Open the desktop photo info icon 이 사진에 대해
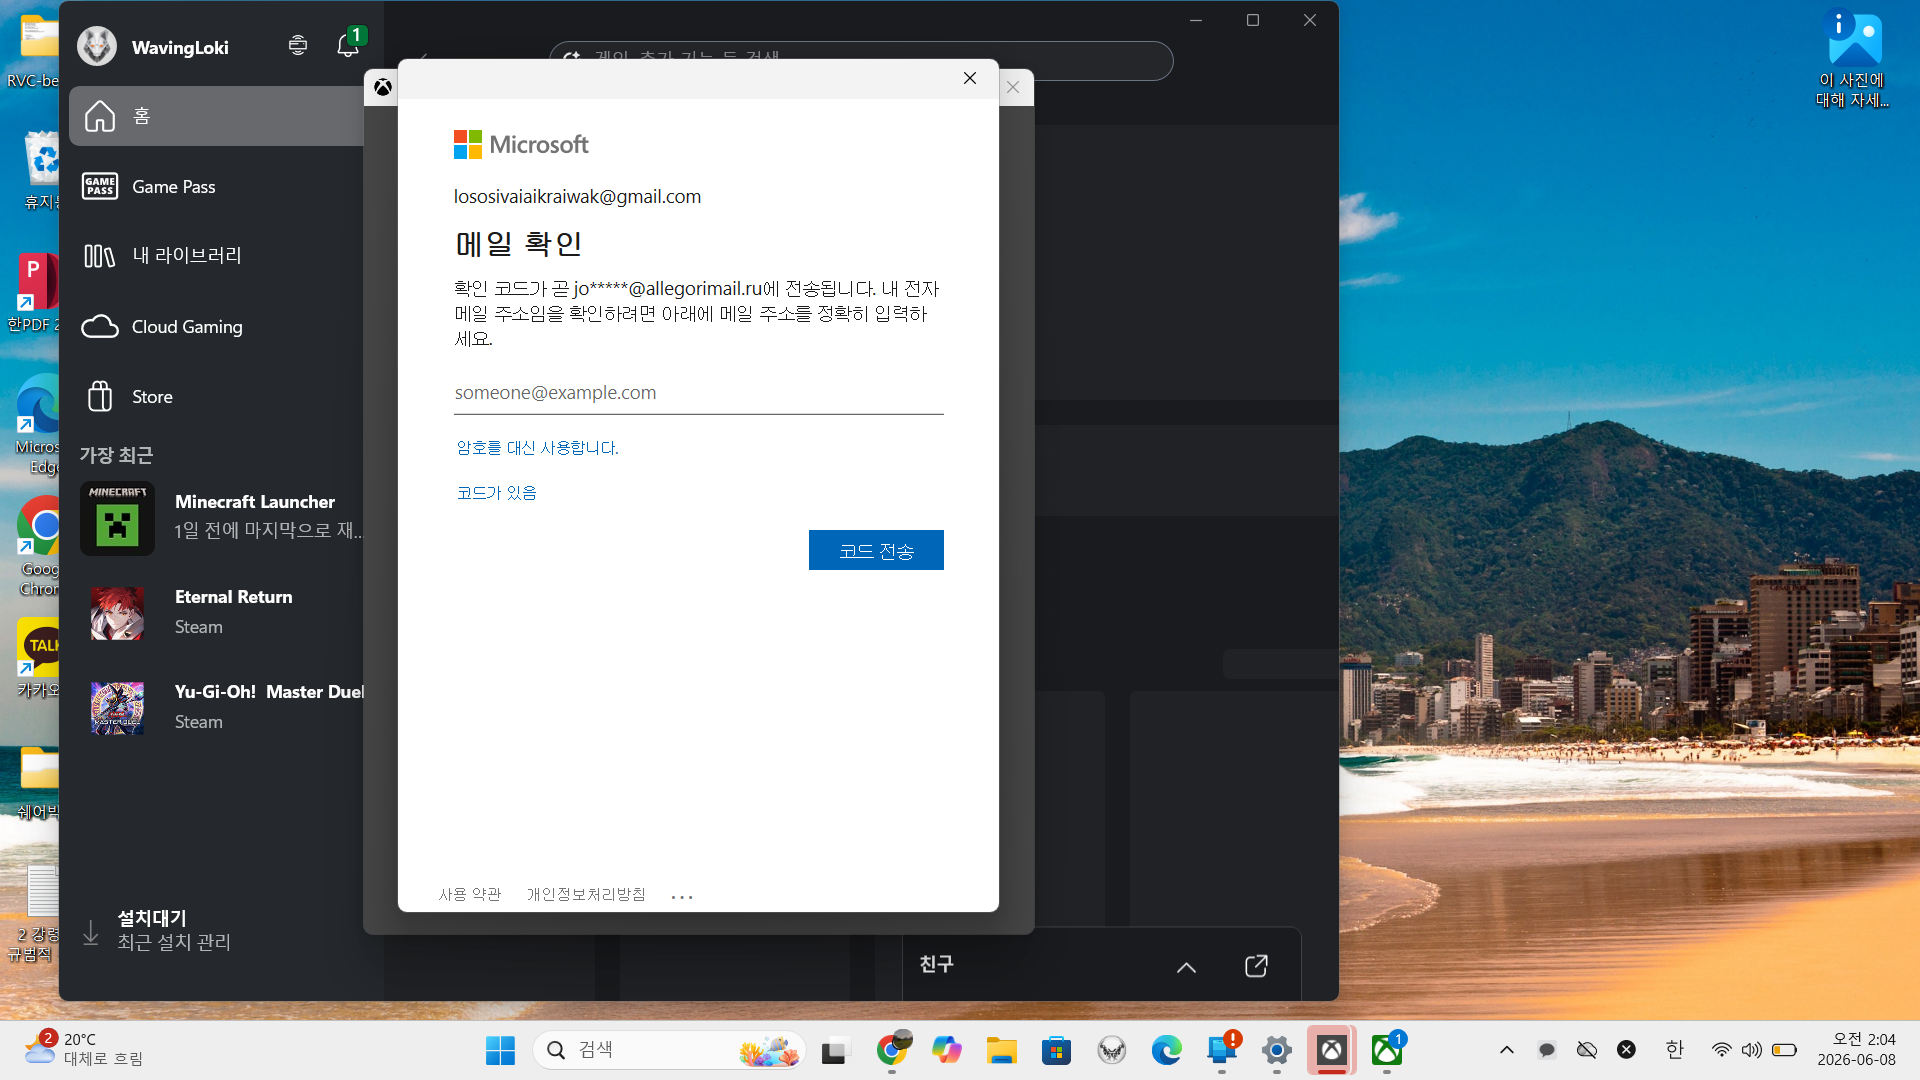Viewport: 1920px width, 1080px height. coord(1853,60)
